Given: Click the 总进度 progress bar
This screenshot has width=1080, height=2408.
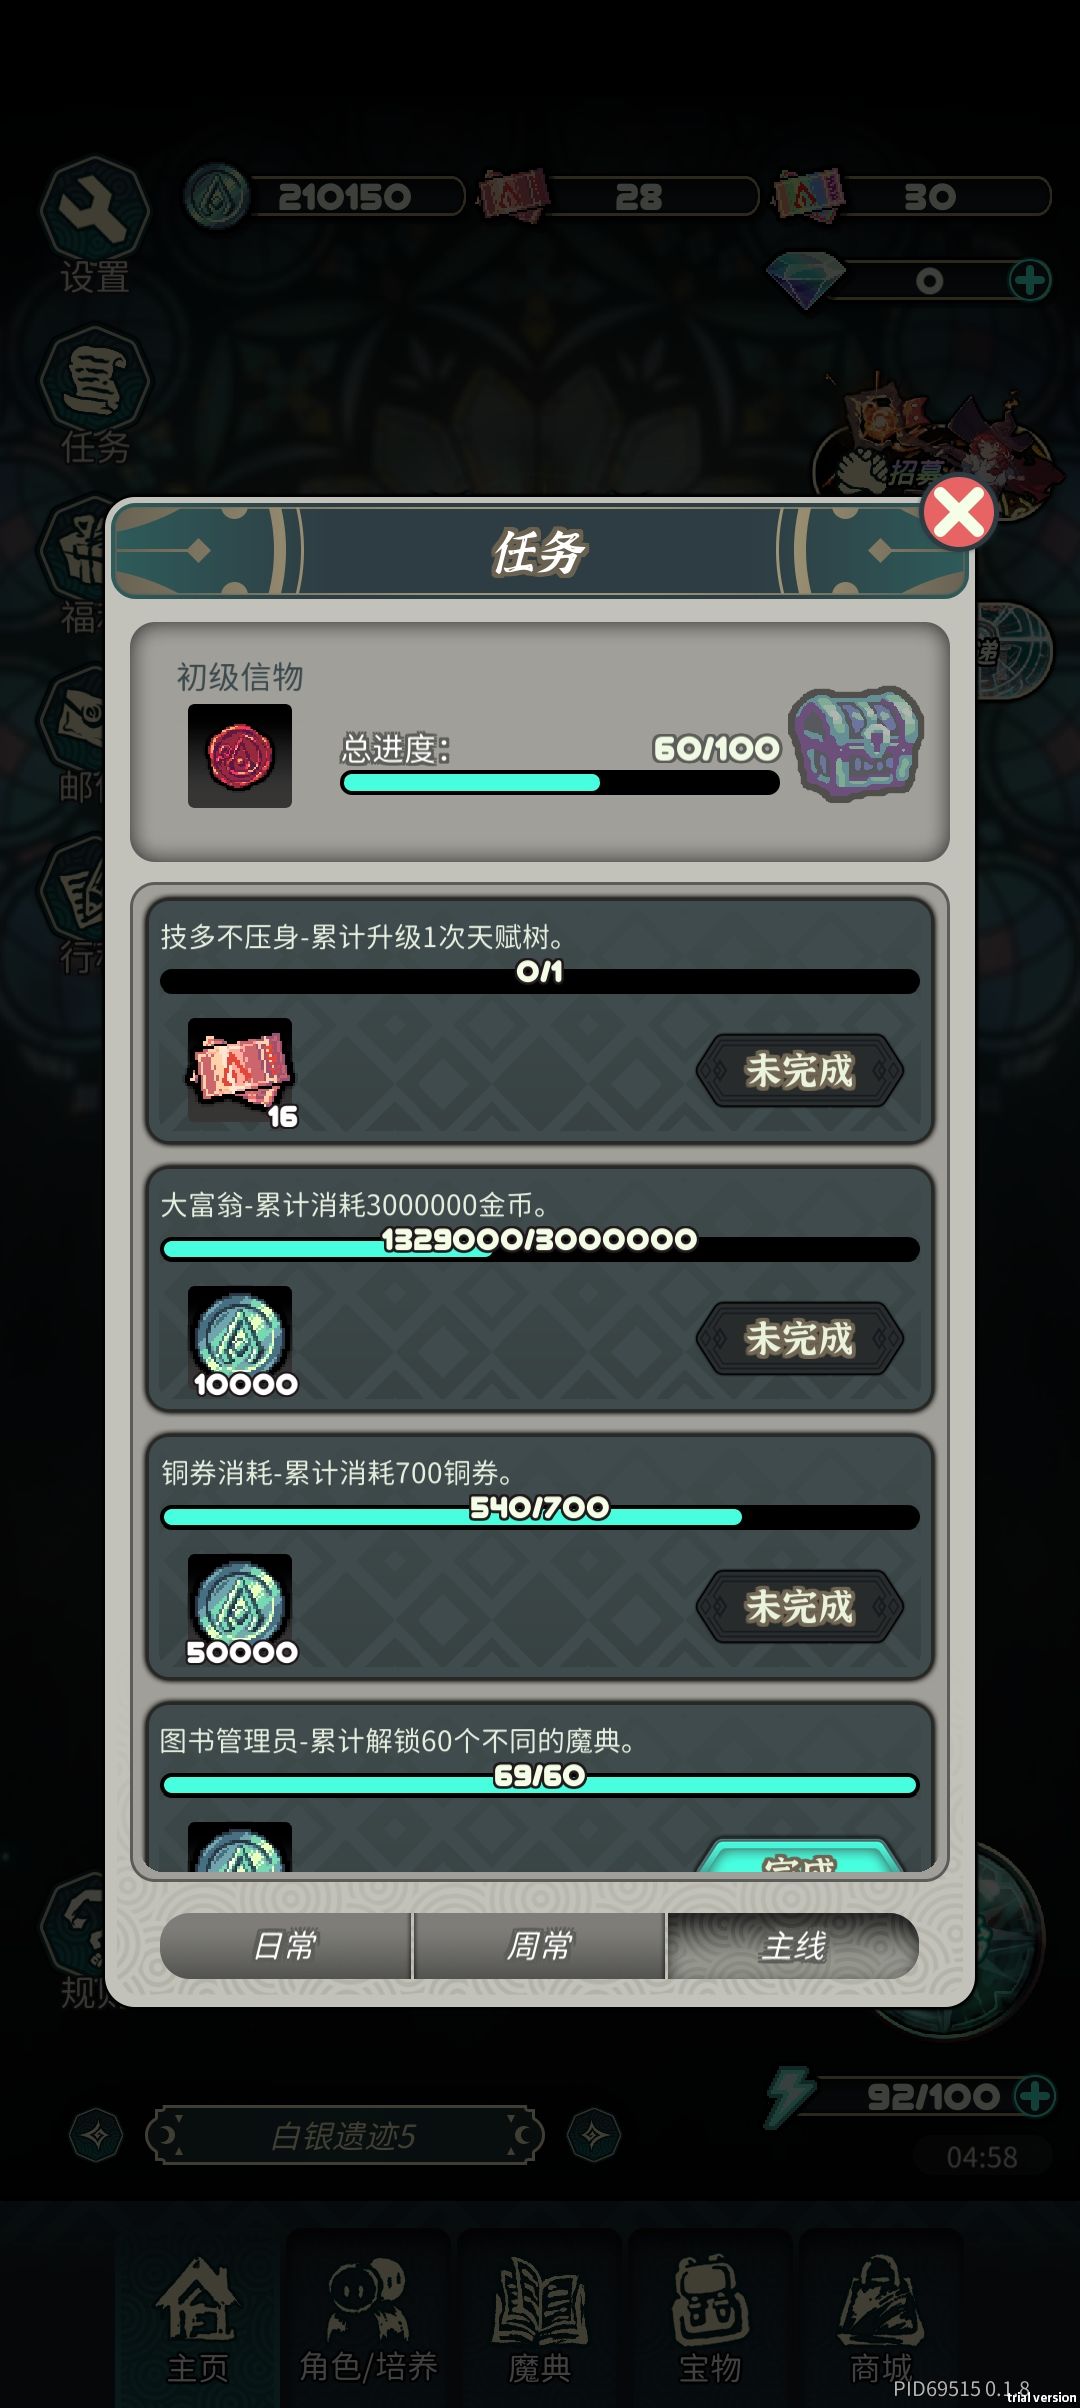Looking at the screenshot, I should click(560, 782).
